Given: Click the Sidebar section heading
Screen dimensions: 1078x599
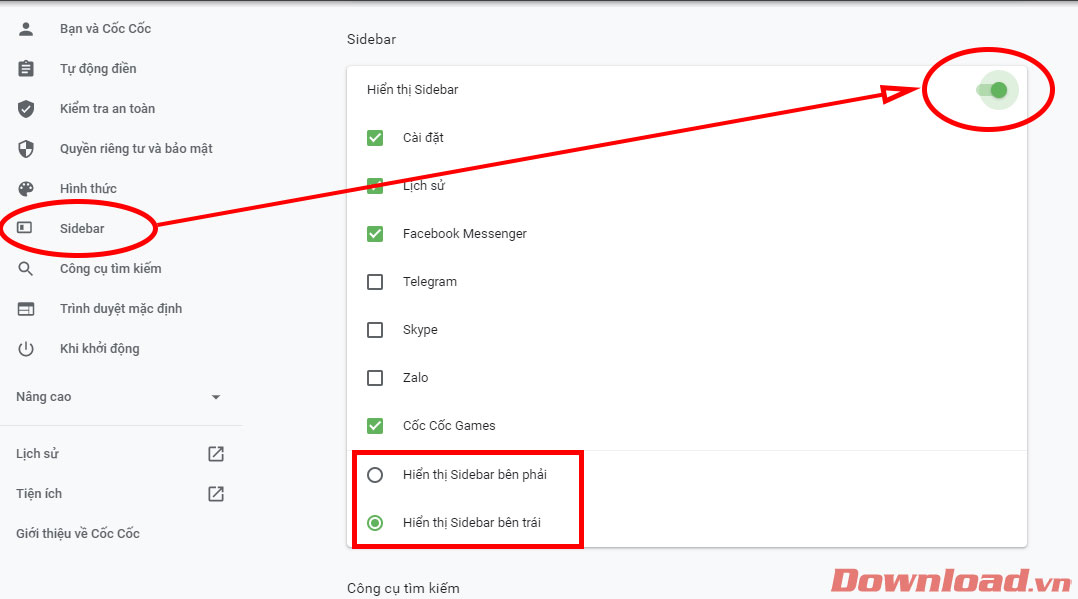Looking at the screenshot, I should click(371, 39).
